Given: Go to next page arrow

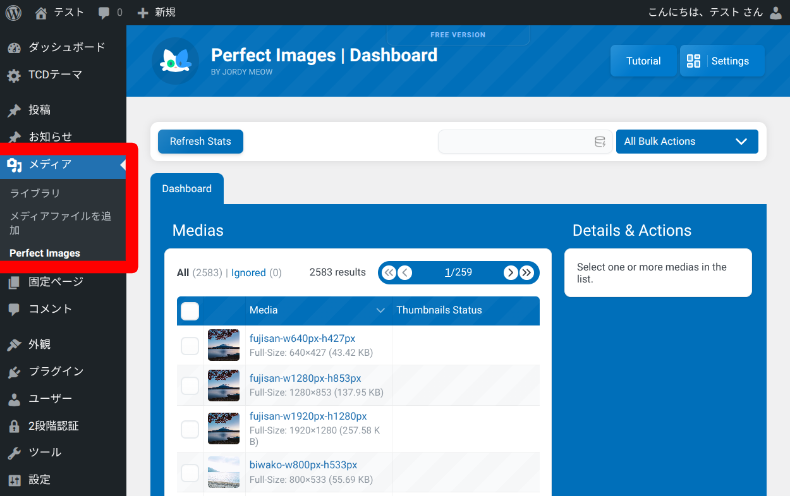Looking at the screenshot, I should click(x=510, y=273).
